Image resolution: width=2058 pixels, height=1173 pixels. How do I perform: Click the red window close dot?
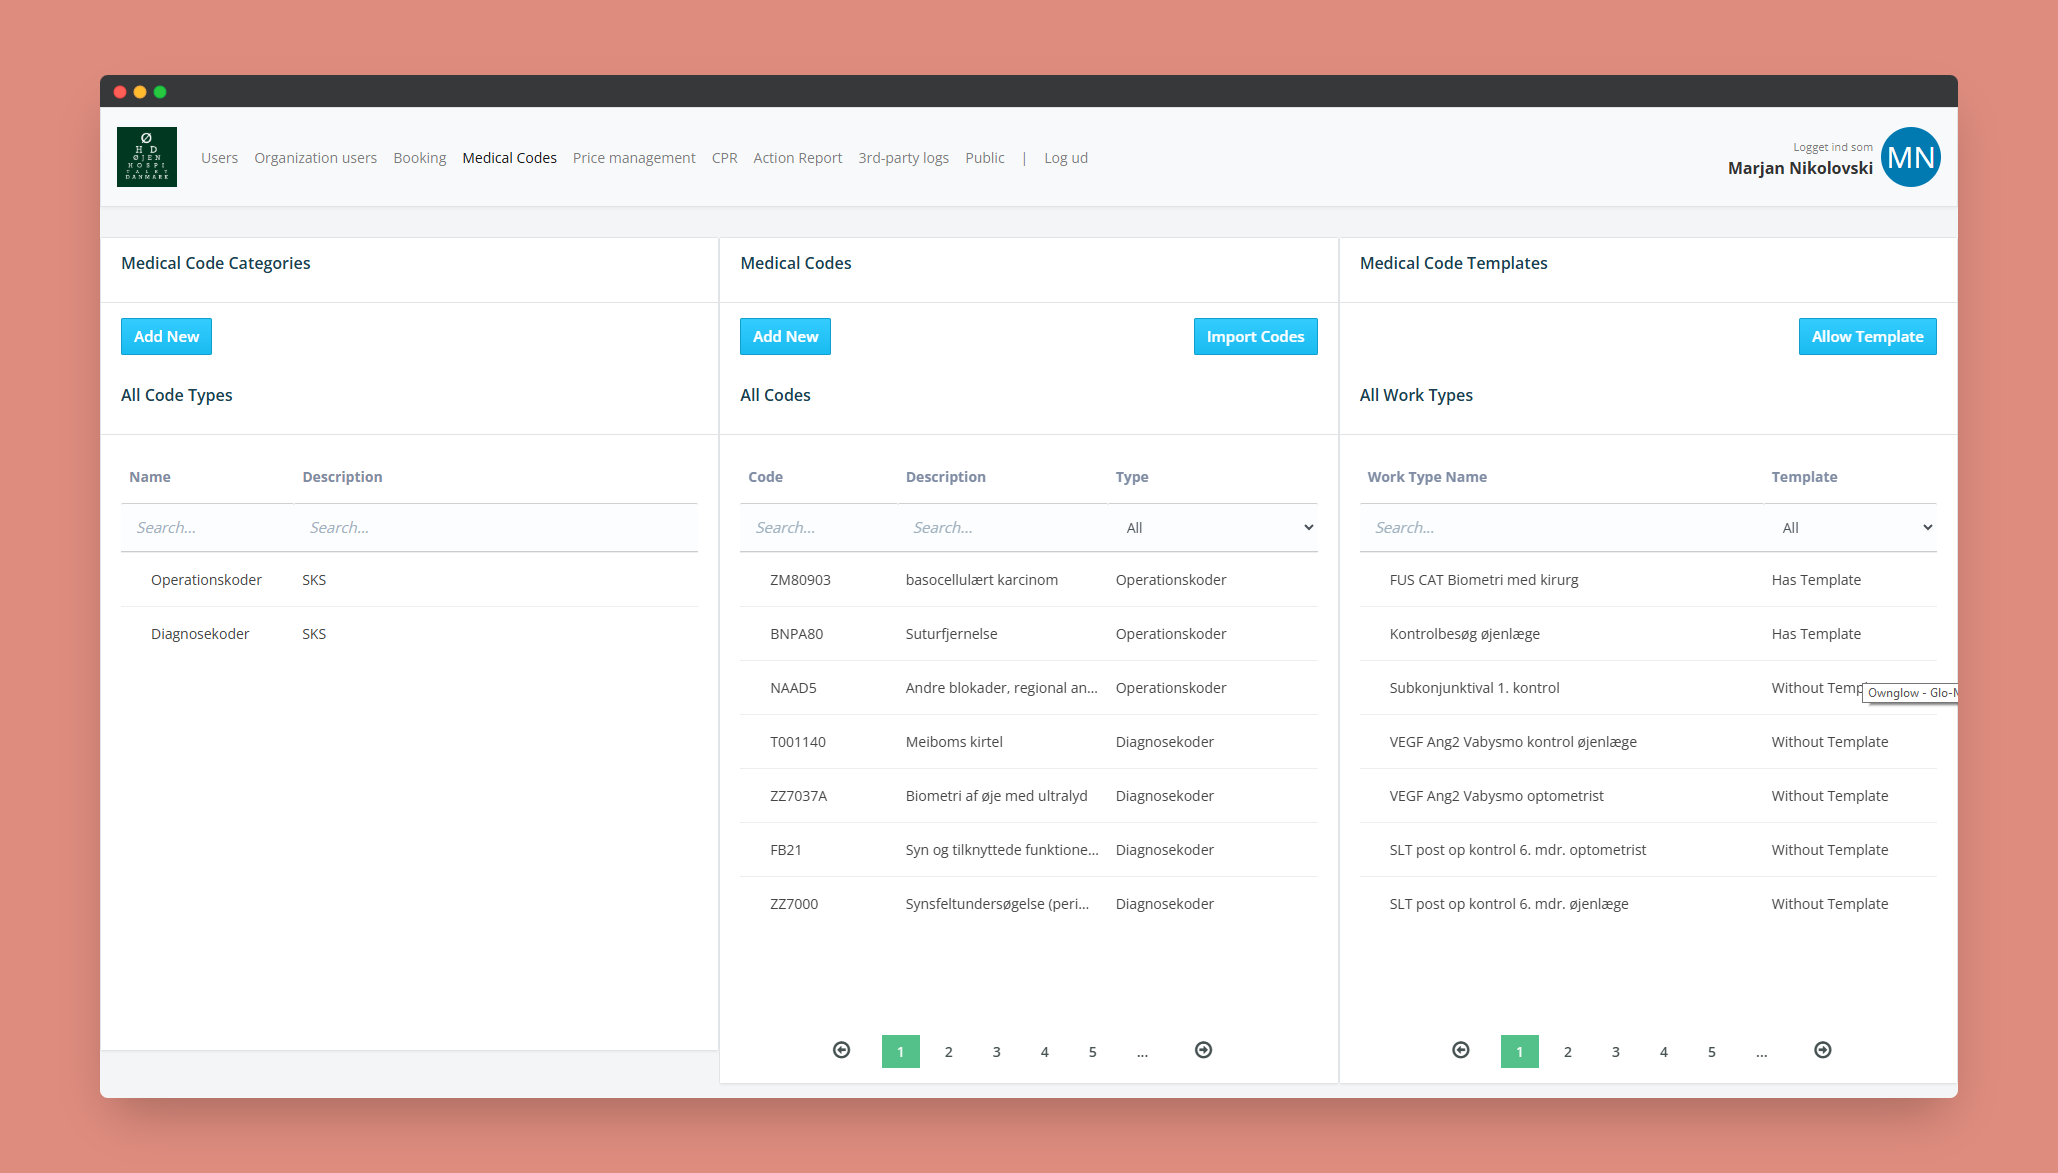[x=120, y=92]
